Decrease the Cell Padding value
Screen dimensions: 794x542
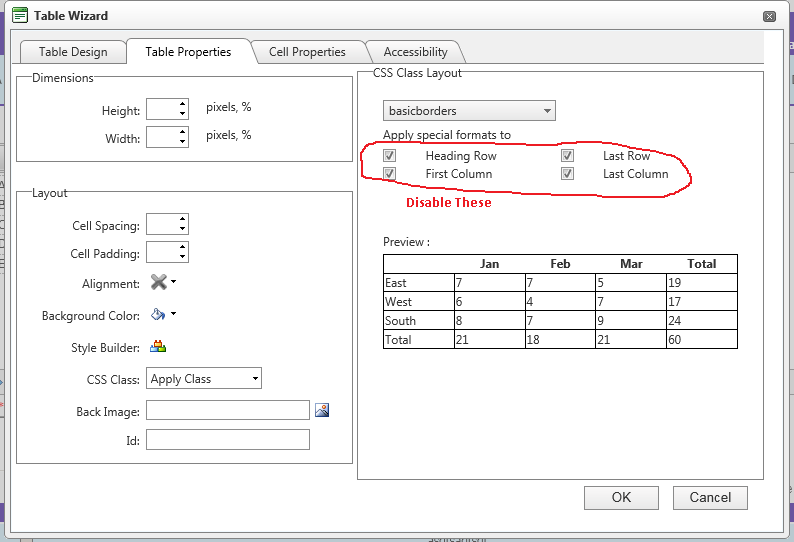click(182, 256)
